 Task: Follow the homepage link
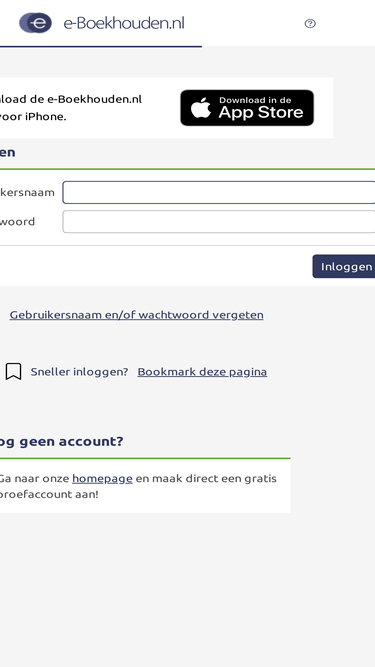coord(102,479)
